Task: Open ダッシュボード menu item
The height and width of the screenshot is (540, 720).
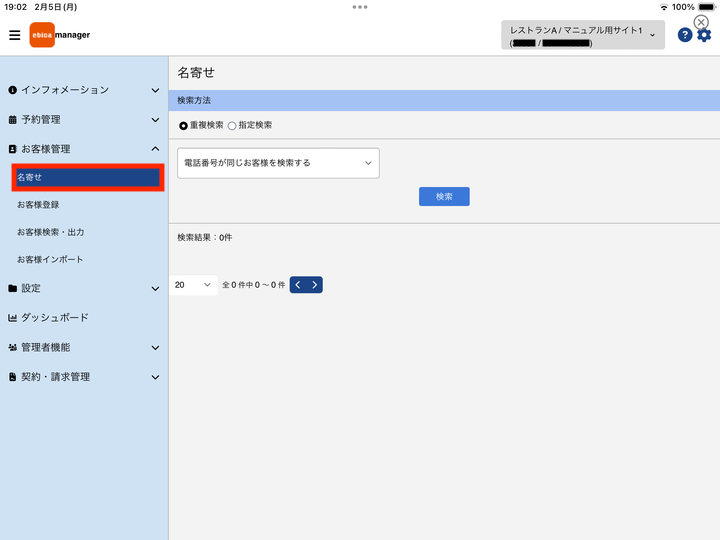Action: (55, 318)
